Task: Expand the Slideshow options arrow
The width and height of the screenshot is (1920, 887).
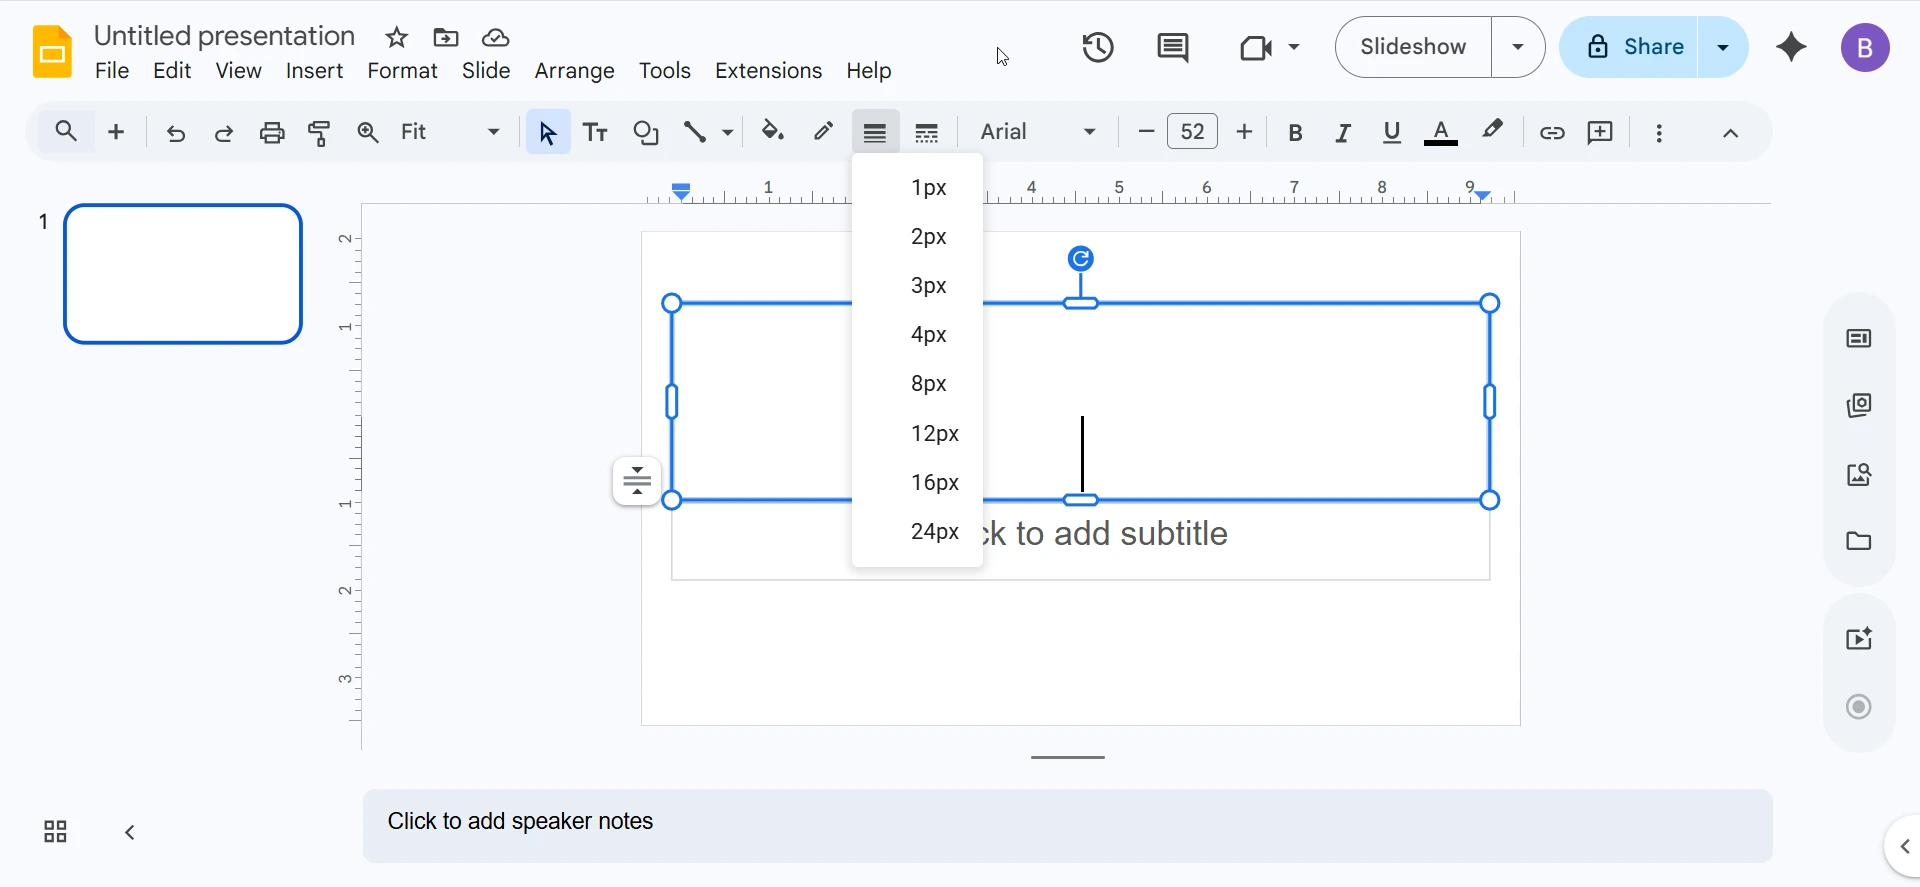Action: [1518, 47]
